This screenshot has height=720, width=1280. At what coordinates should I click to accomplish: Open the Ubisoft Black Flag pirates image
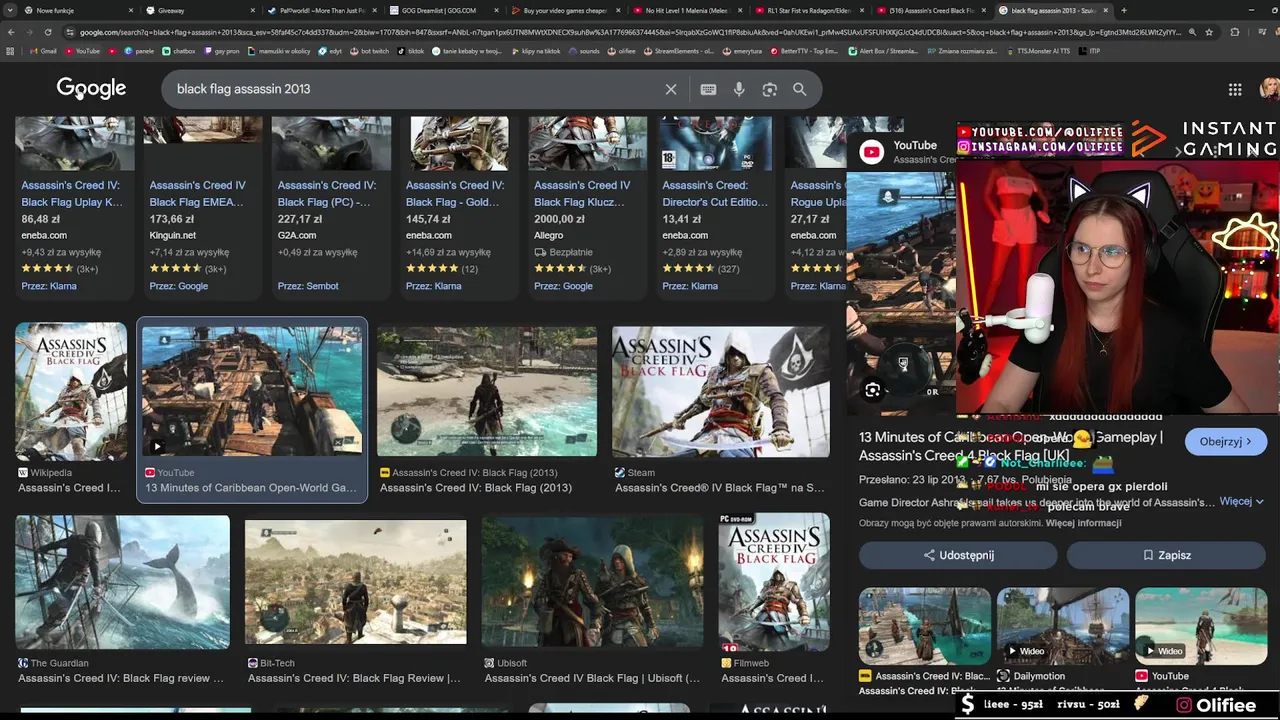592,582
